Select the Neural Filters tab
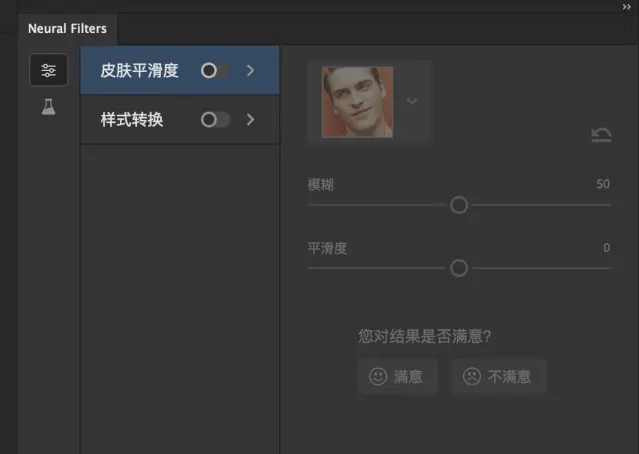Screen dimensions: 639x454 coord(67,29)
